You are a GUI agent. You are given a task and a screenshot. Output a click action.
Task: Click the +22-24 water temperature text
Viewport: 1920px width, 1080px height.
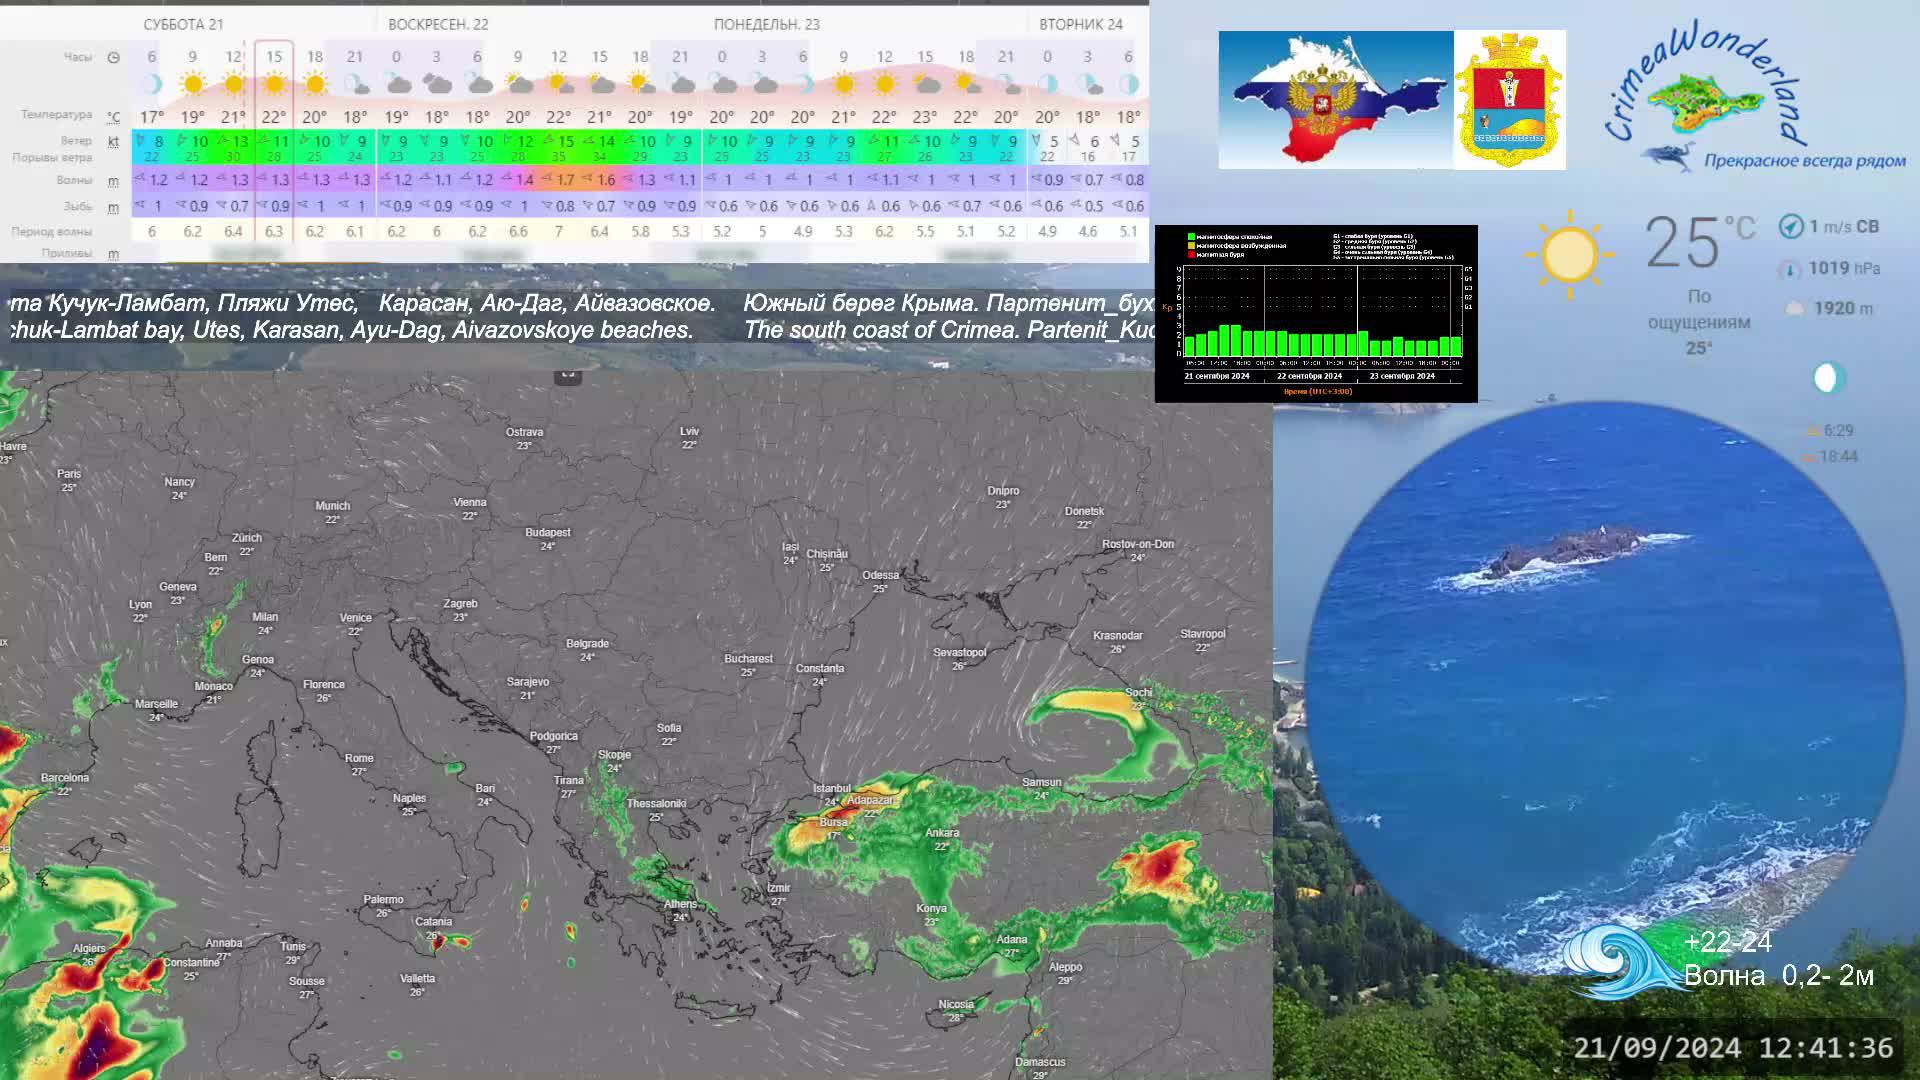[1728, 942]
